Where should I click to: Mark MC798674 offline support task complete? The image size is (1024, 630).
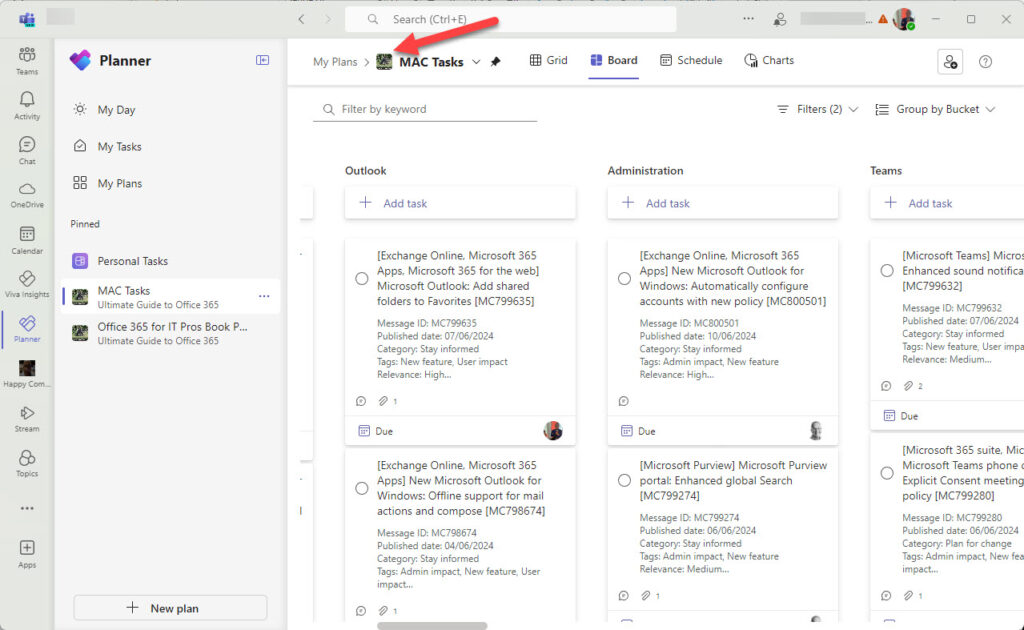(x=362, y=488)
